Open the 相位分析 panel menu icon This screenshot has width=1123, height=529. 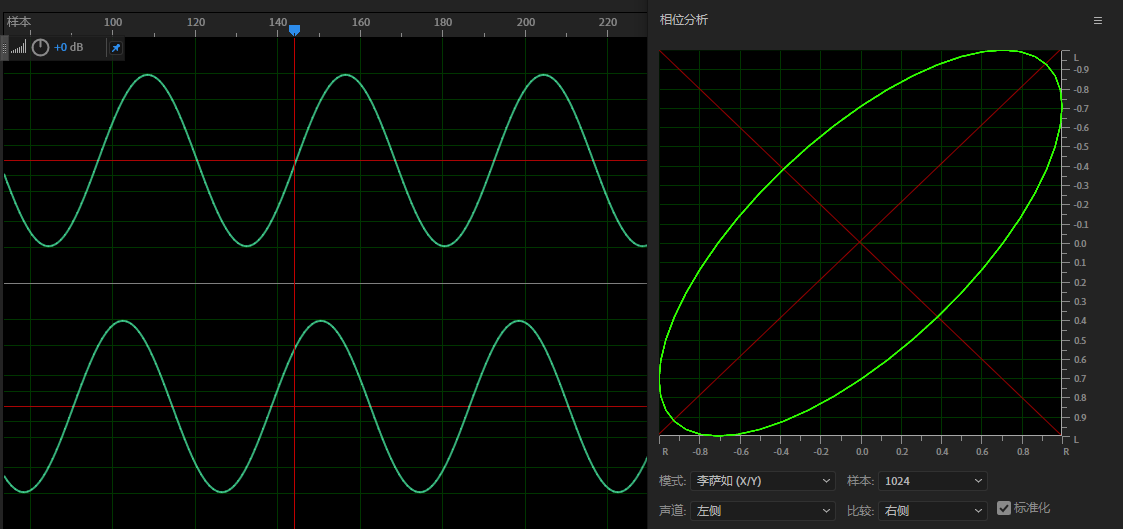tap(1097, 20)
